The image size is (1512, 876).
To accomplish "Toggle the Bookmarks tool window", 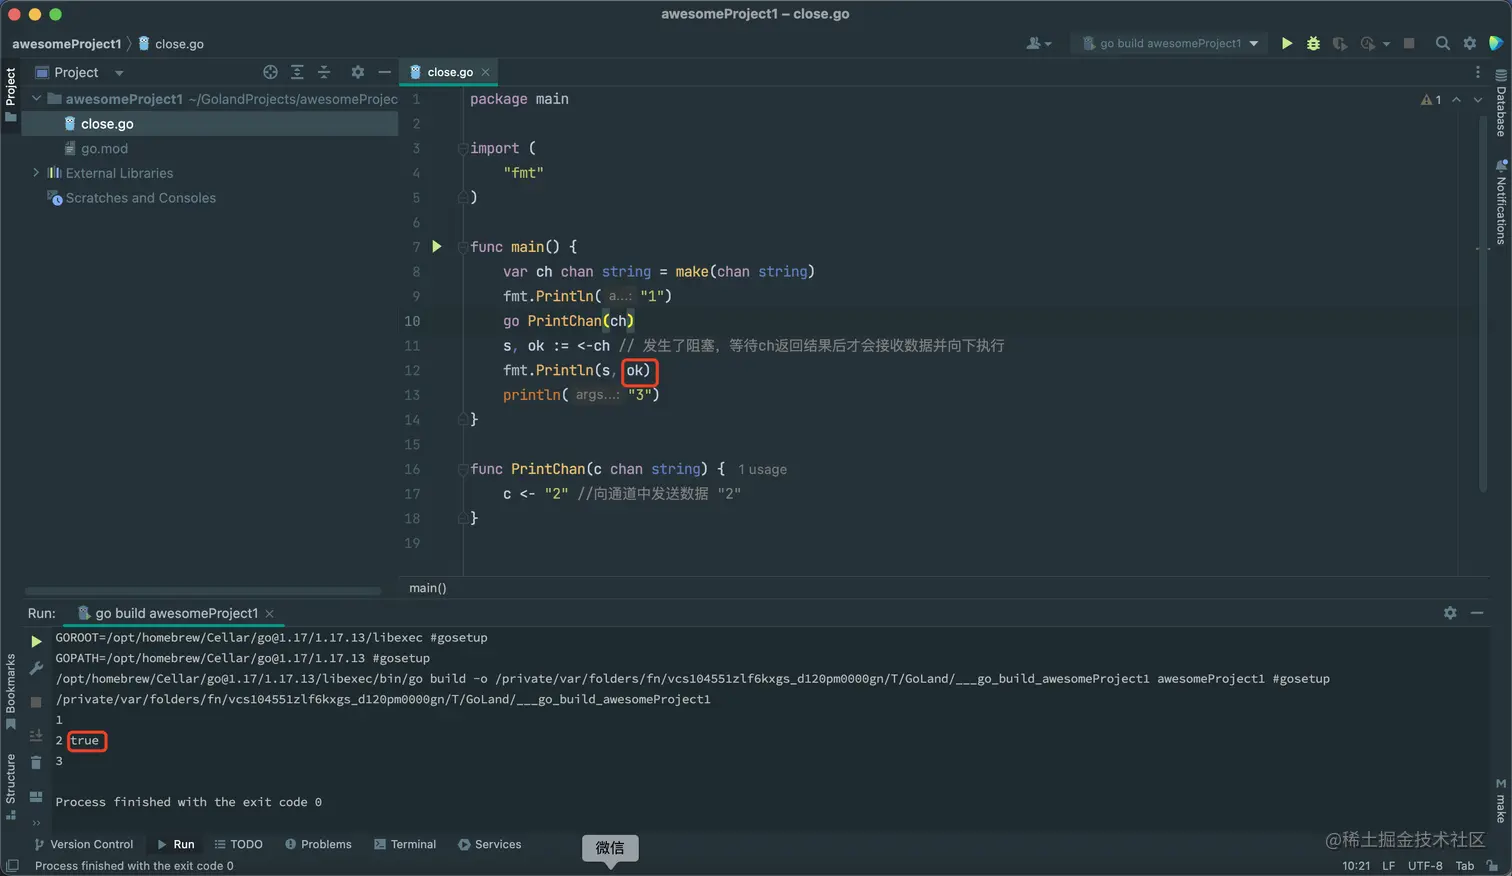I will pos(11,691).
